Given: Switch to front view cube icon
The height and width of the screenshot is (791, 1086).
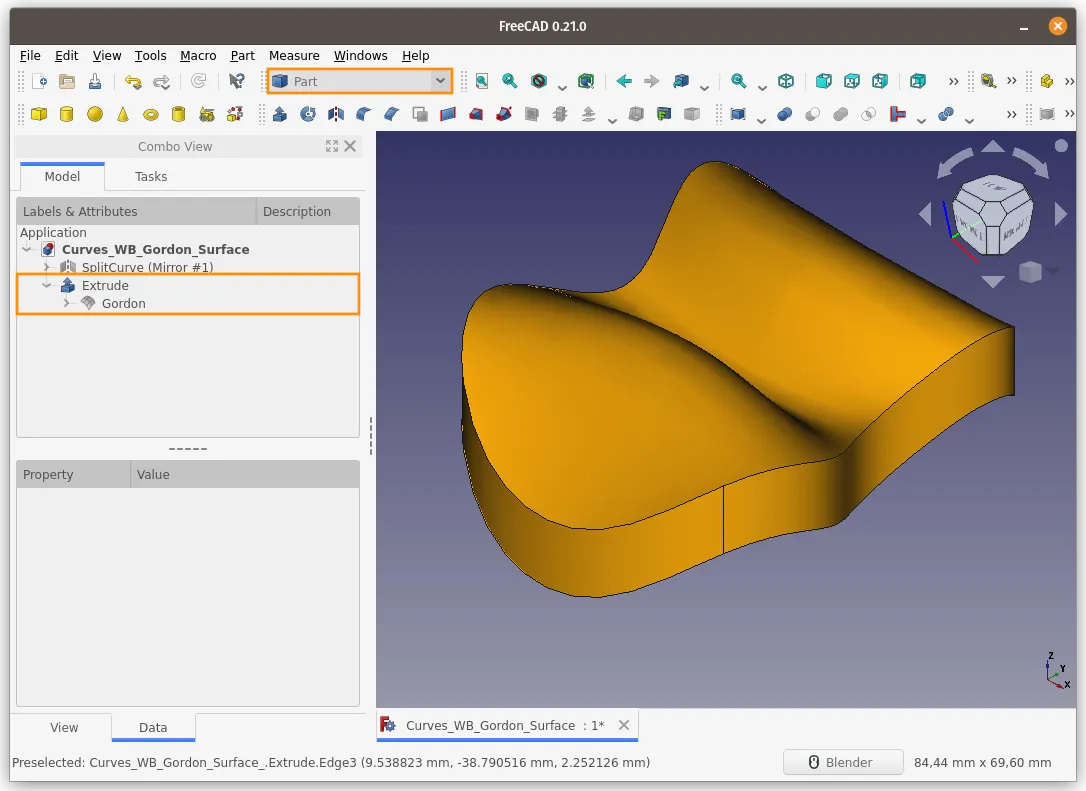Looking at the screenshot, I should (824, 81).
